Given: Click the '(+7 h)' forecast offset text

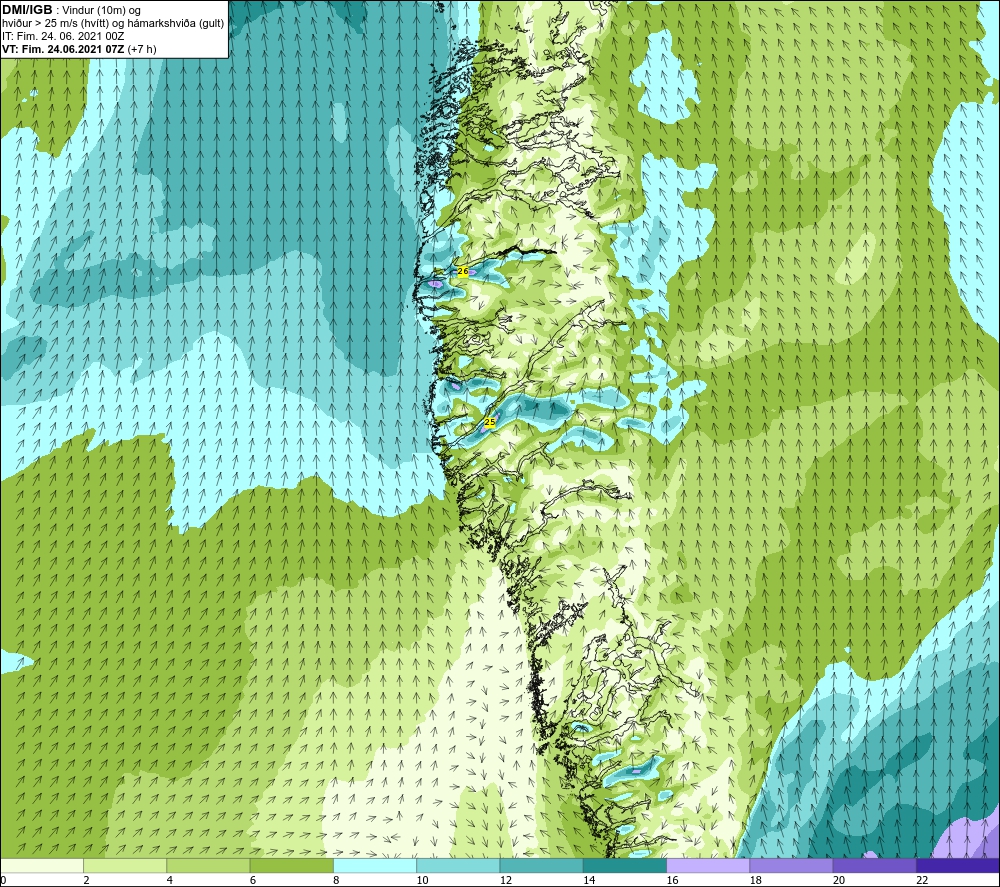Looking at the screenshot, I should (142, 49).
